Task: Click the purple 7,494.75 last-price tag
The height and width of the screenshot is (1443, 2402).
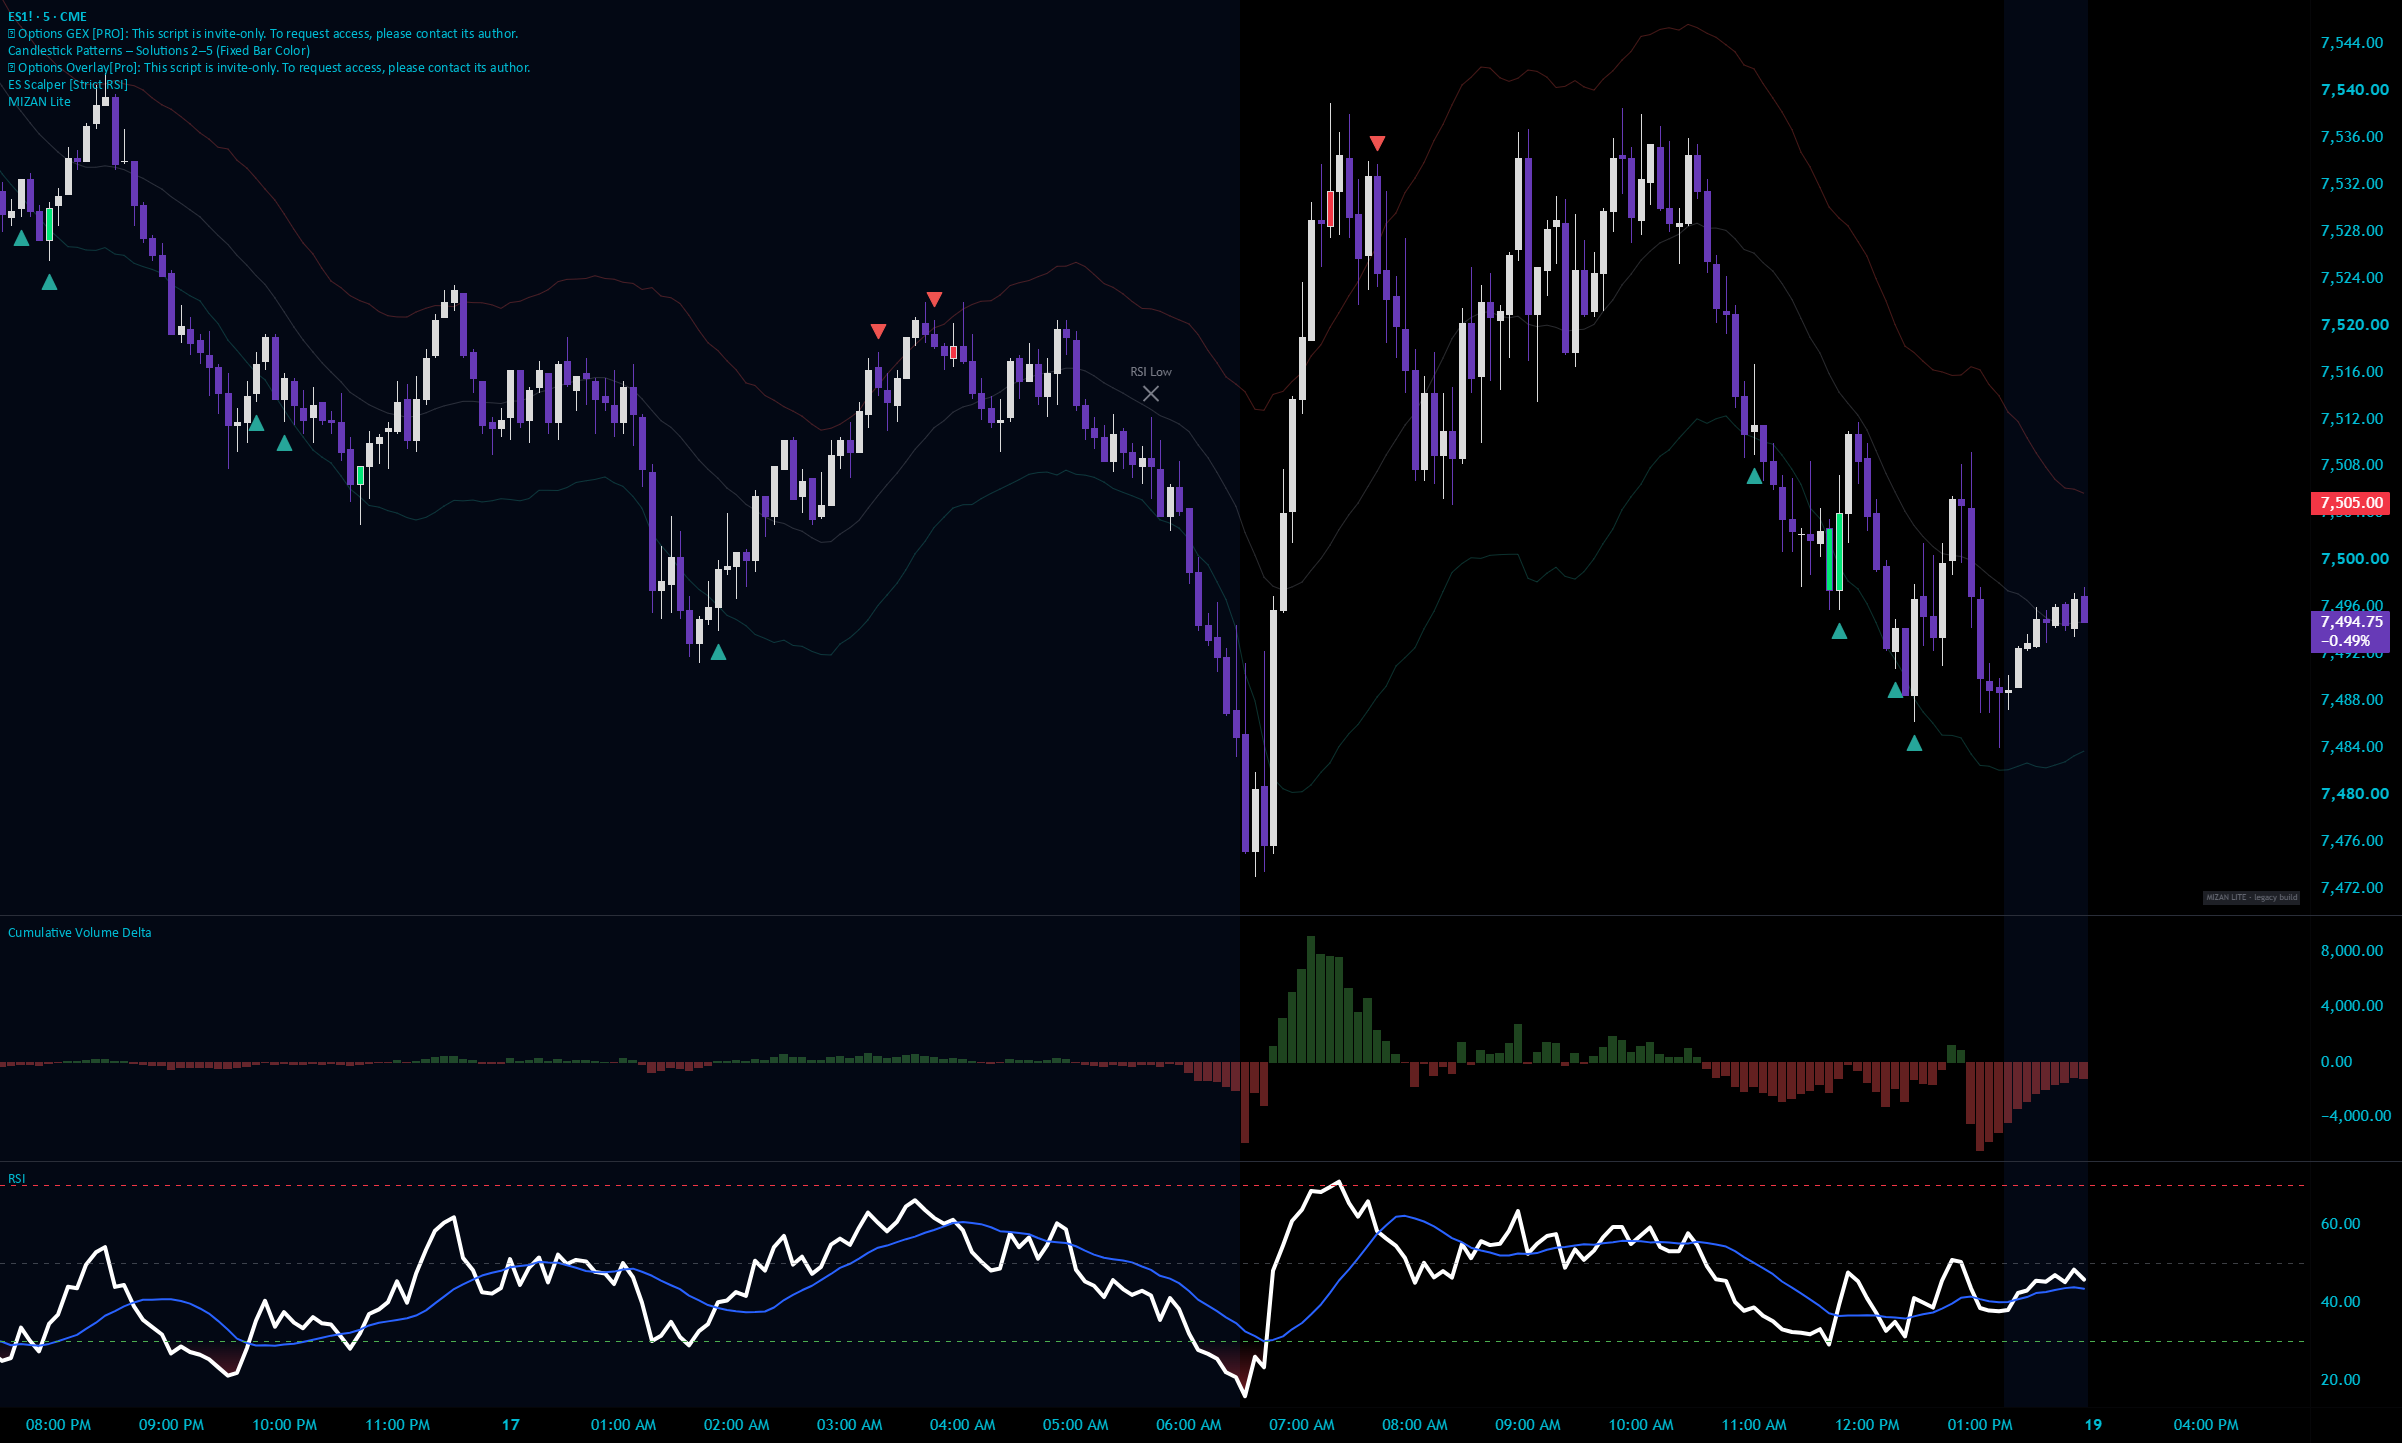Action: pyautogui.click(x=2351, y=631)
